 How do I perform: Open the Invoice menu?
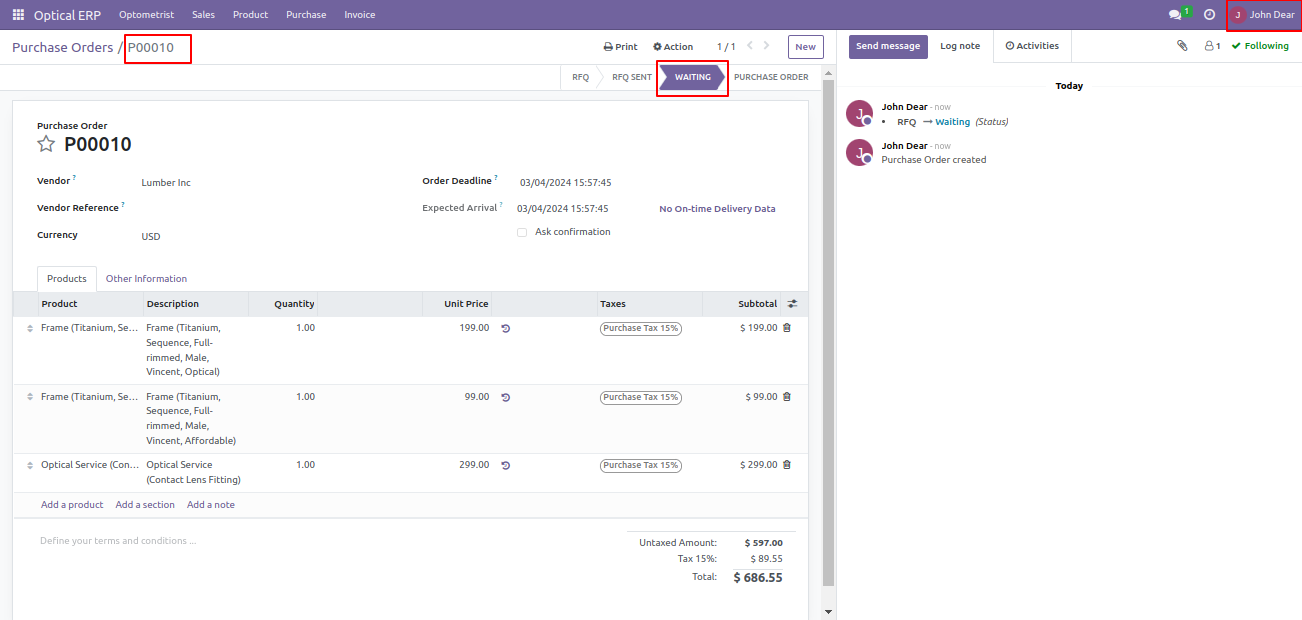(360, 15)
